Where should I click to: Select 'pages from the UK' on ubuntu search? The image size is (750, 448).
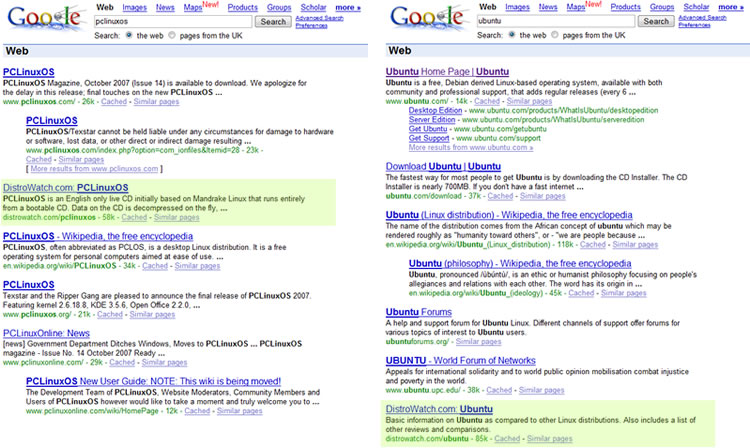pos(556,34)
